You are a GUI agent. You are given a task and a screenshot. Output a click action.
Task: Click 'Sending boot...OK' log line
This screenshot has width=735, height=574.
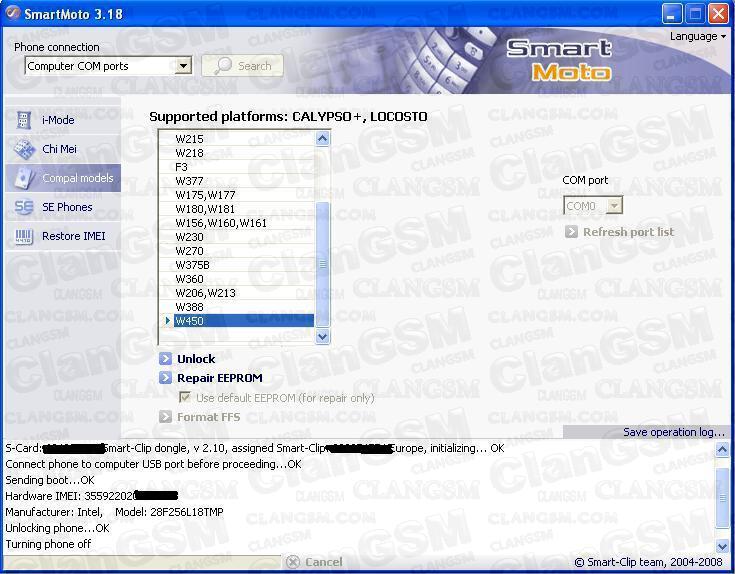point(50,480)
